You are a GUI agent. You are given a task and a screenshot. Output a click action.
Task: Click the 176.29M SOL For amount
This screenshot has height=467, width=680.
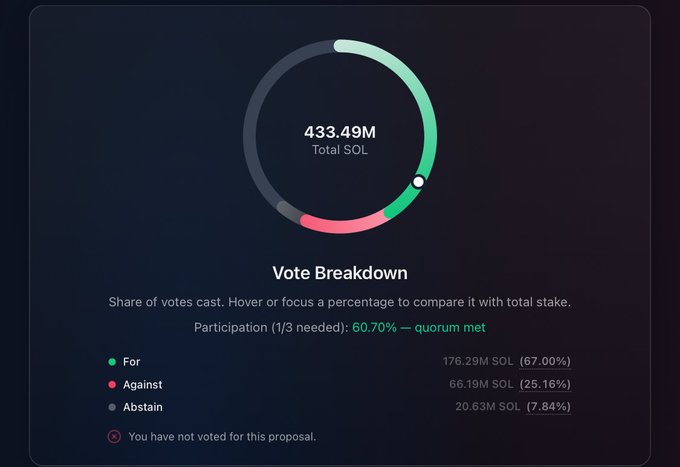[x=478, y=361]
